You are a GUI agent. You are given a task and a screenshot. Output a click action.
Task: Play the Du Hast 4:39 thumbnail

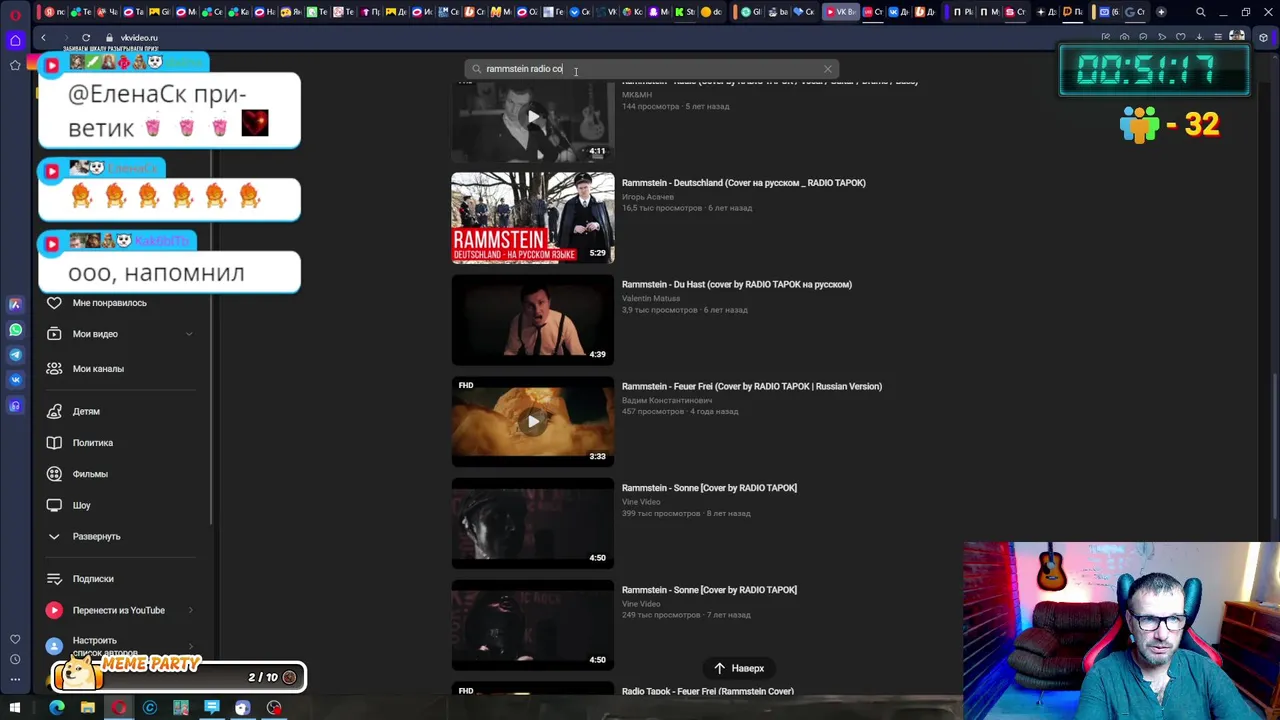pos(533,320)
